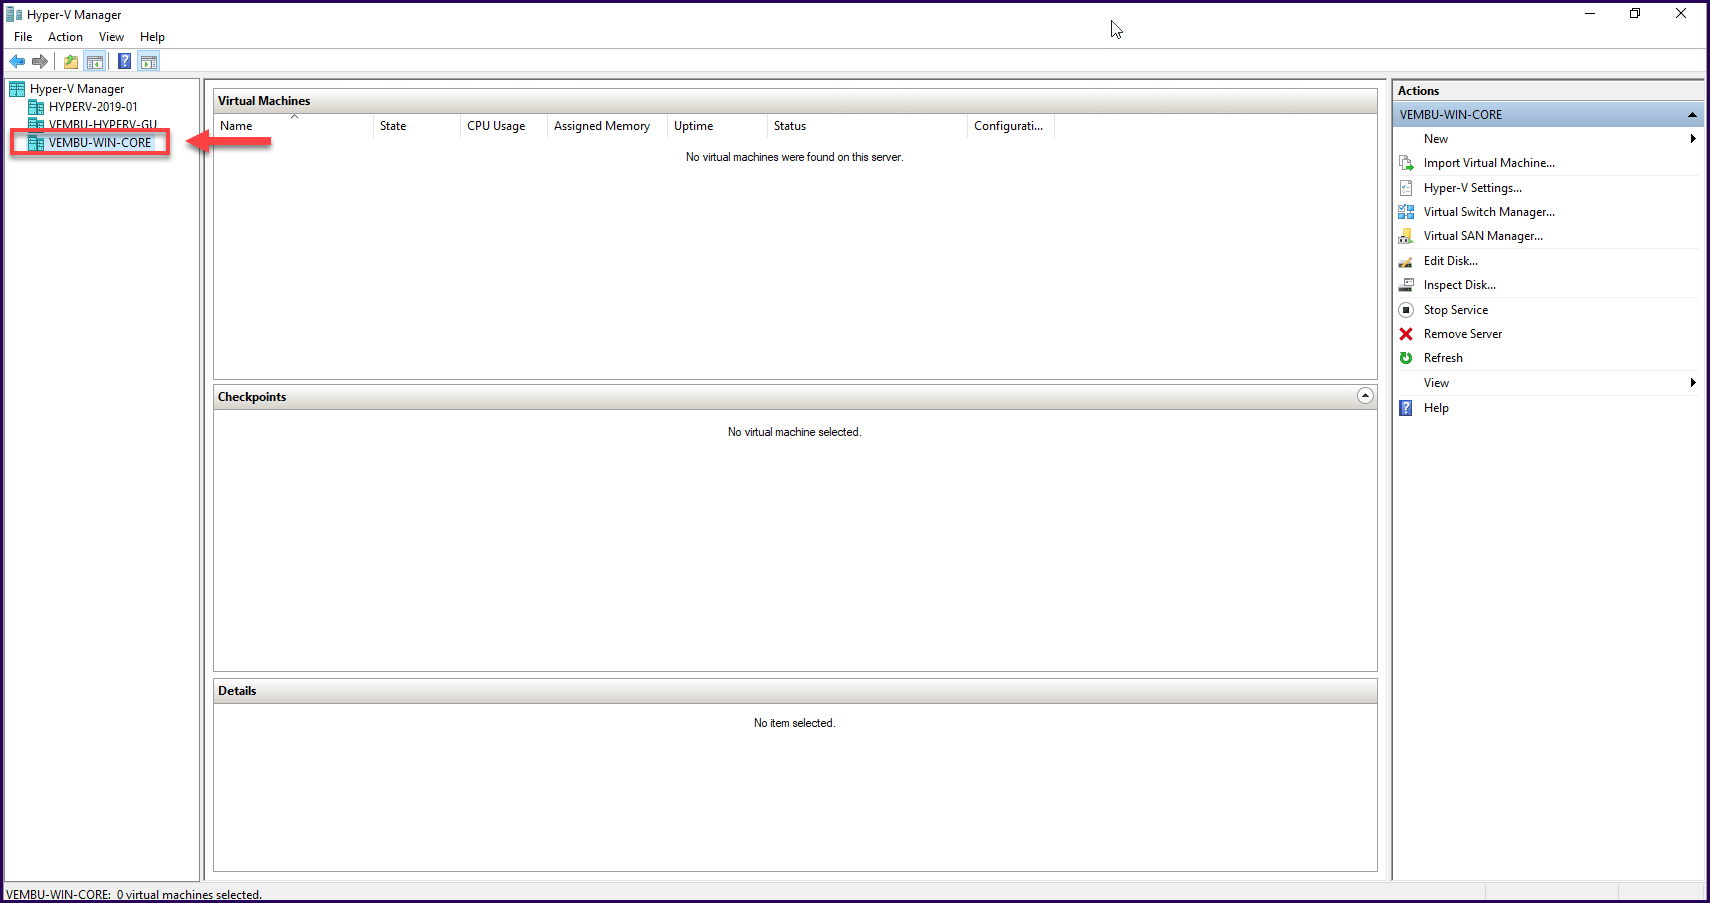Click Refresh action
Image resolution: width=1710 pixels, height=903 pixels.
(x=1442, y=358)
